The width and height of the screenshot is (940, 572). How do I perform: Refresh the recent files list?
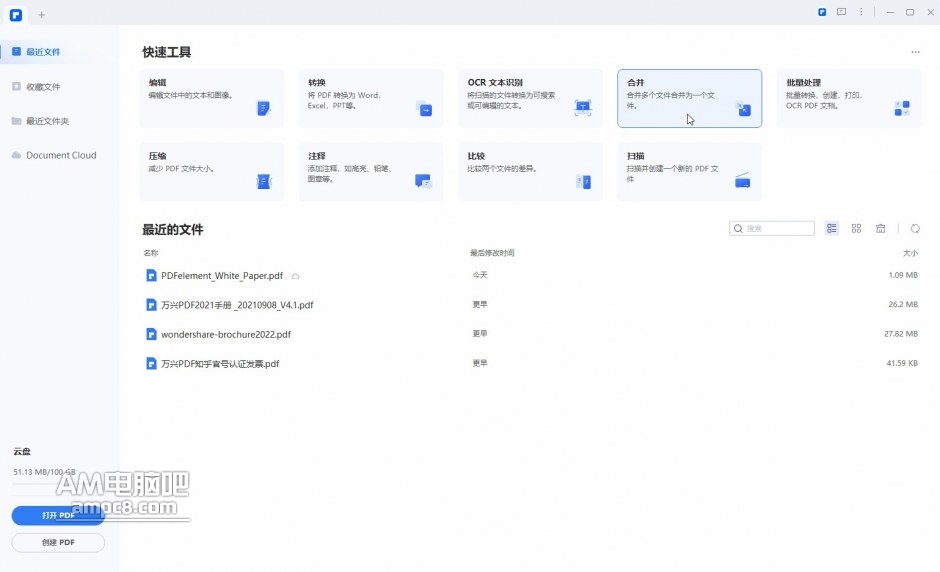pyautogui.click(x=915, y=228)
